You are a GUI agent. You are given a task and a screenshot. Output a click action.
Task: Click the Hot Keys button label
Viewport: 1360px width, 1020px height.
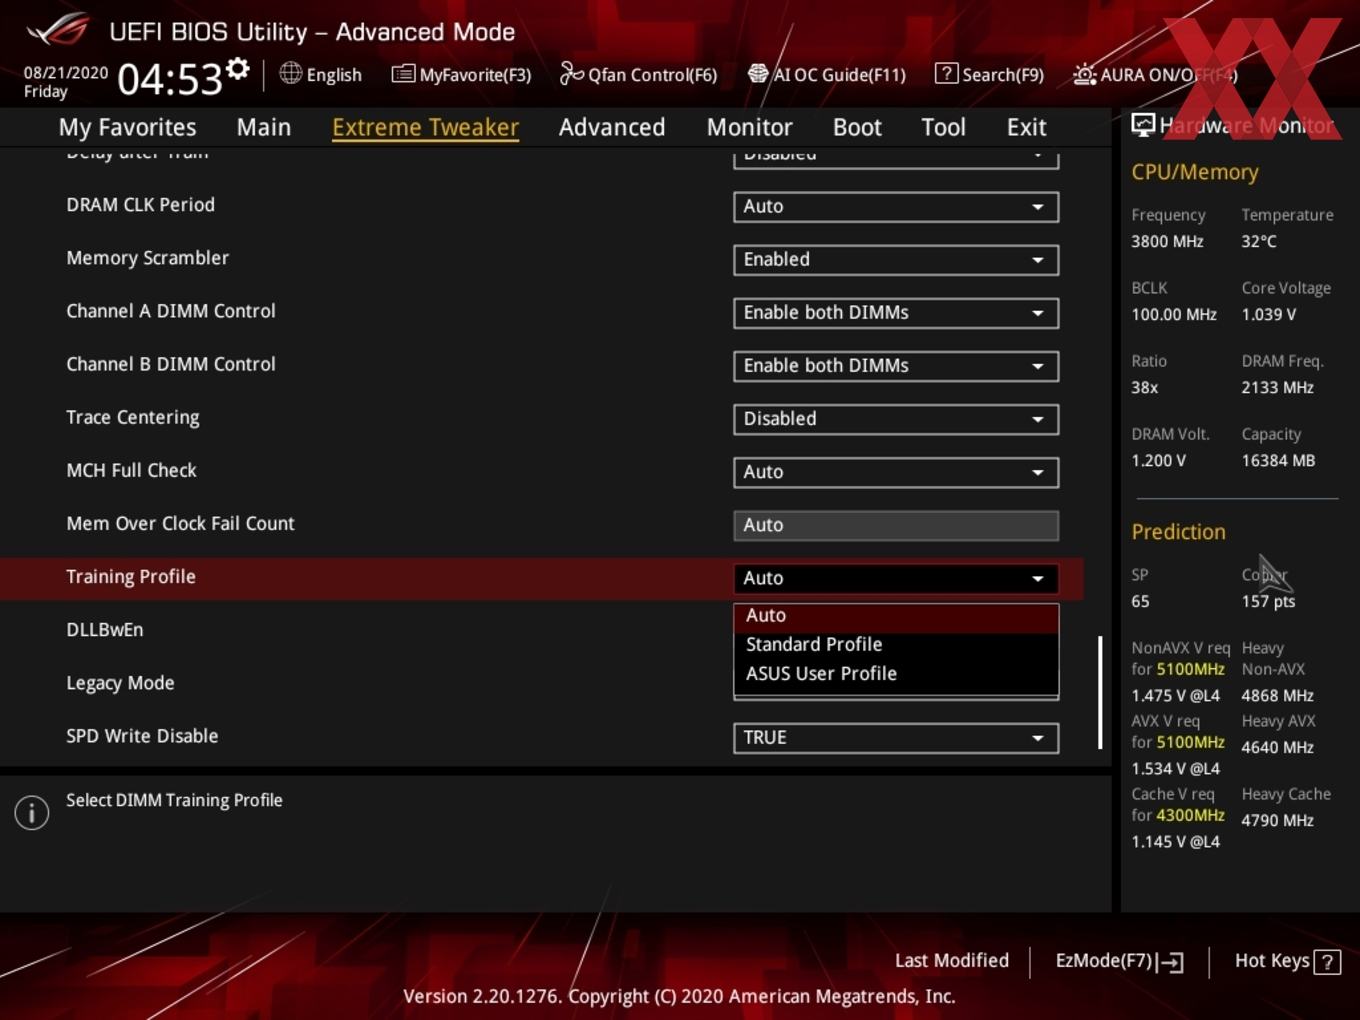[x=1272, y=961]
